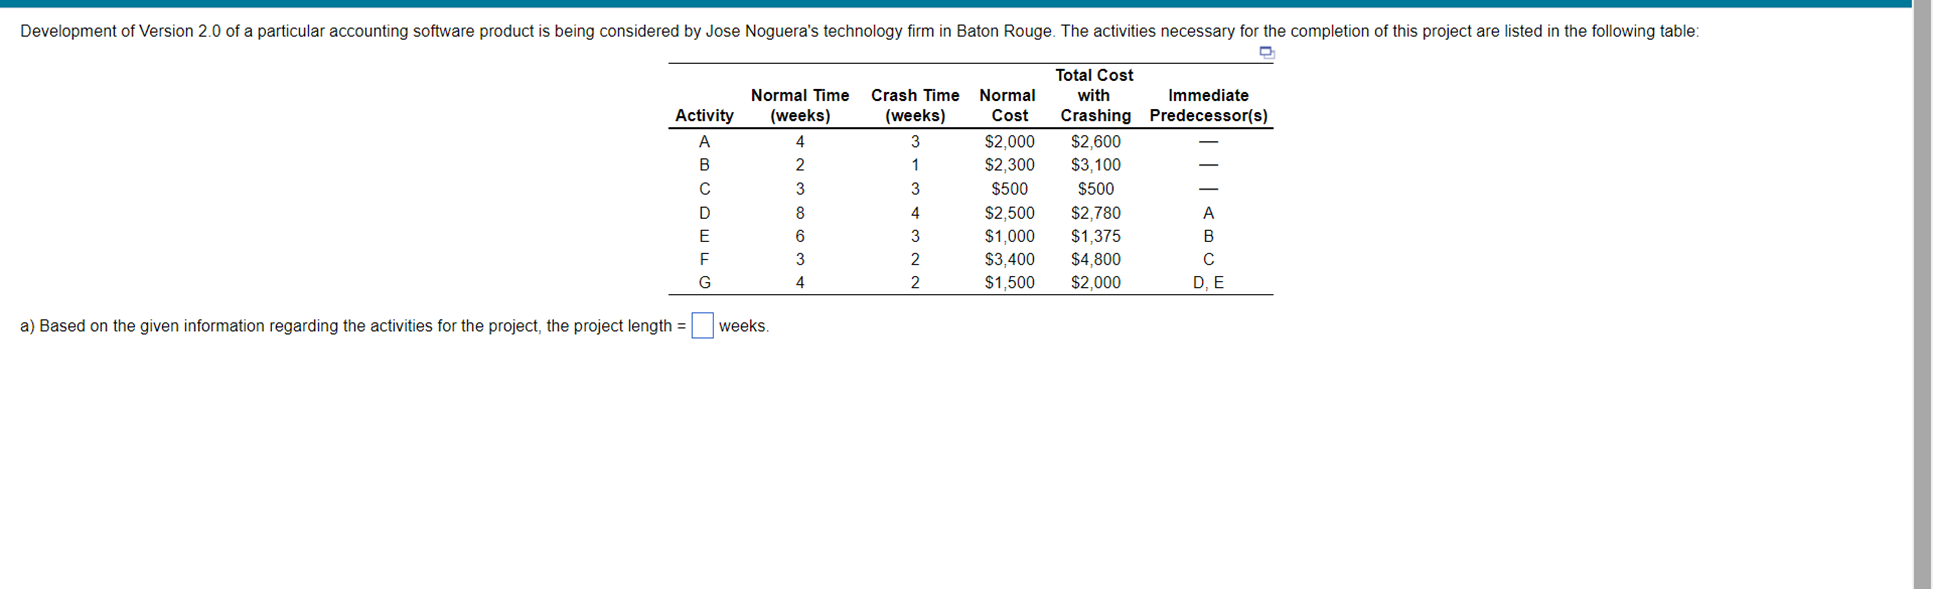This screenshot has height=589, width=1933.
Task: Select the 'Crash Time (weeks)' column header
Action: [x=915, y=105]
